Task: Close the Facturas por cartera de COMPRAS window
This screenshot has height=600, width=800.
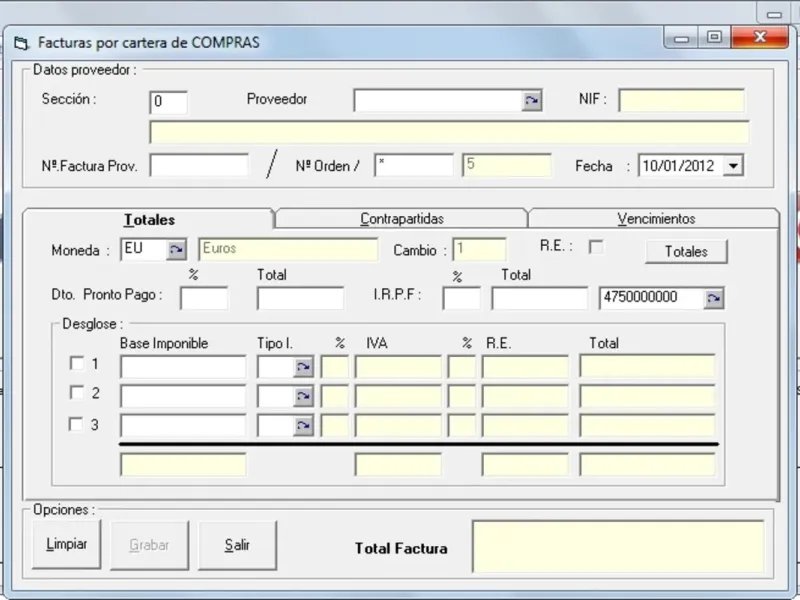Action: tap(760, 37)
